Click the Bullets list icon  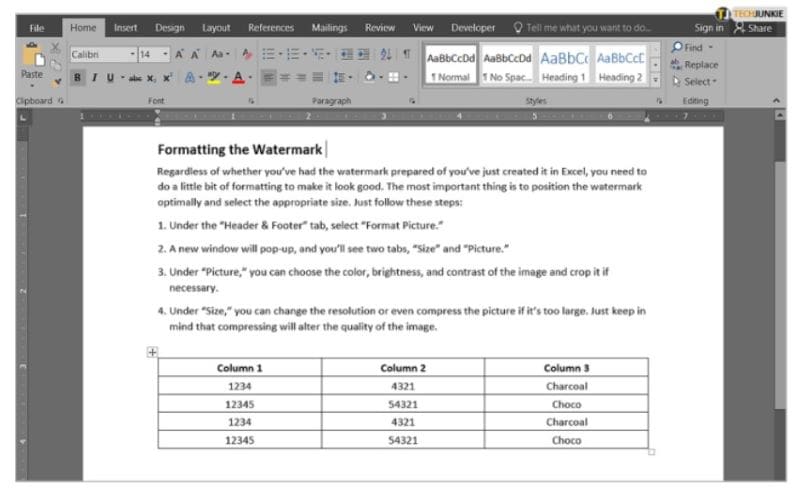268,54
